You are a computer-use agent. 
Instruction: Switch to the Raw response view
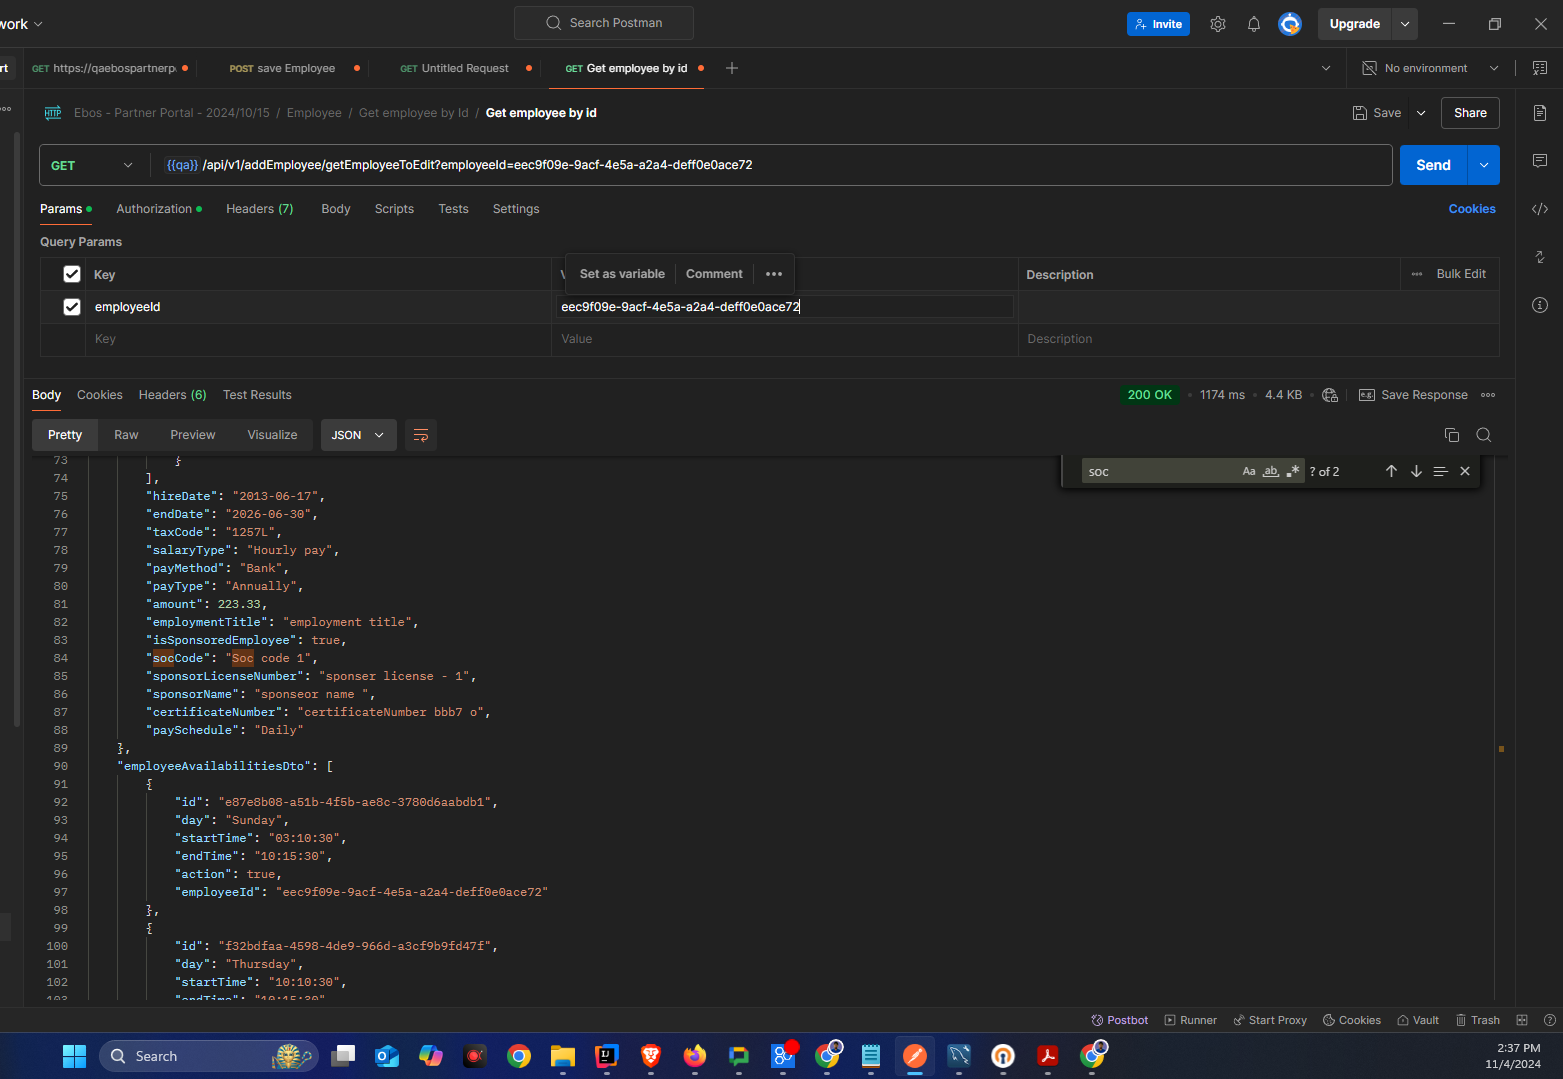point(126,435)
